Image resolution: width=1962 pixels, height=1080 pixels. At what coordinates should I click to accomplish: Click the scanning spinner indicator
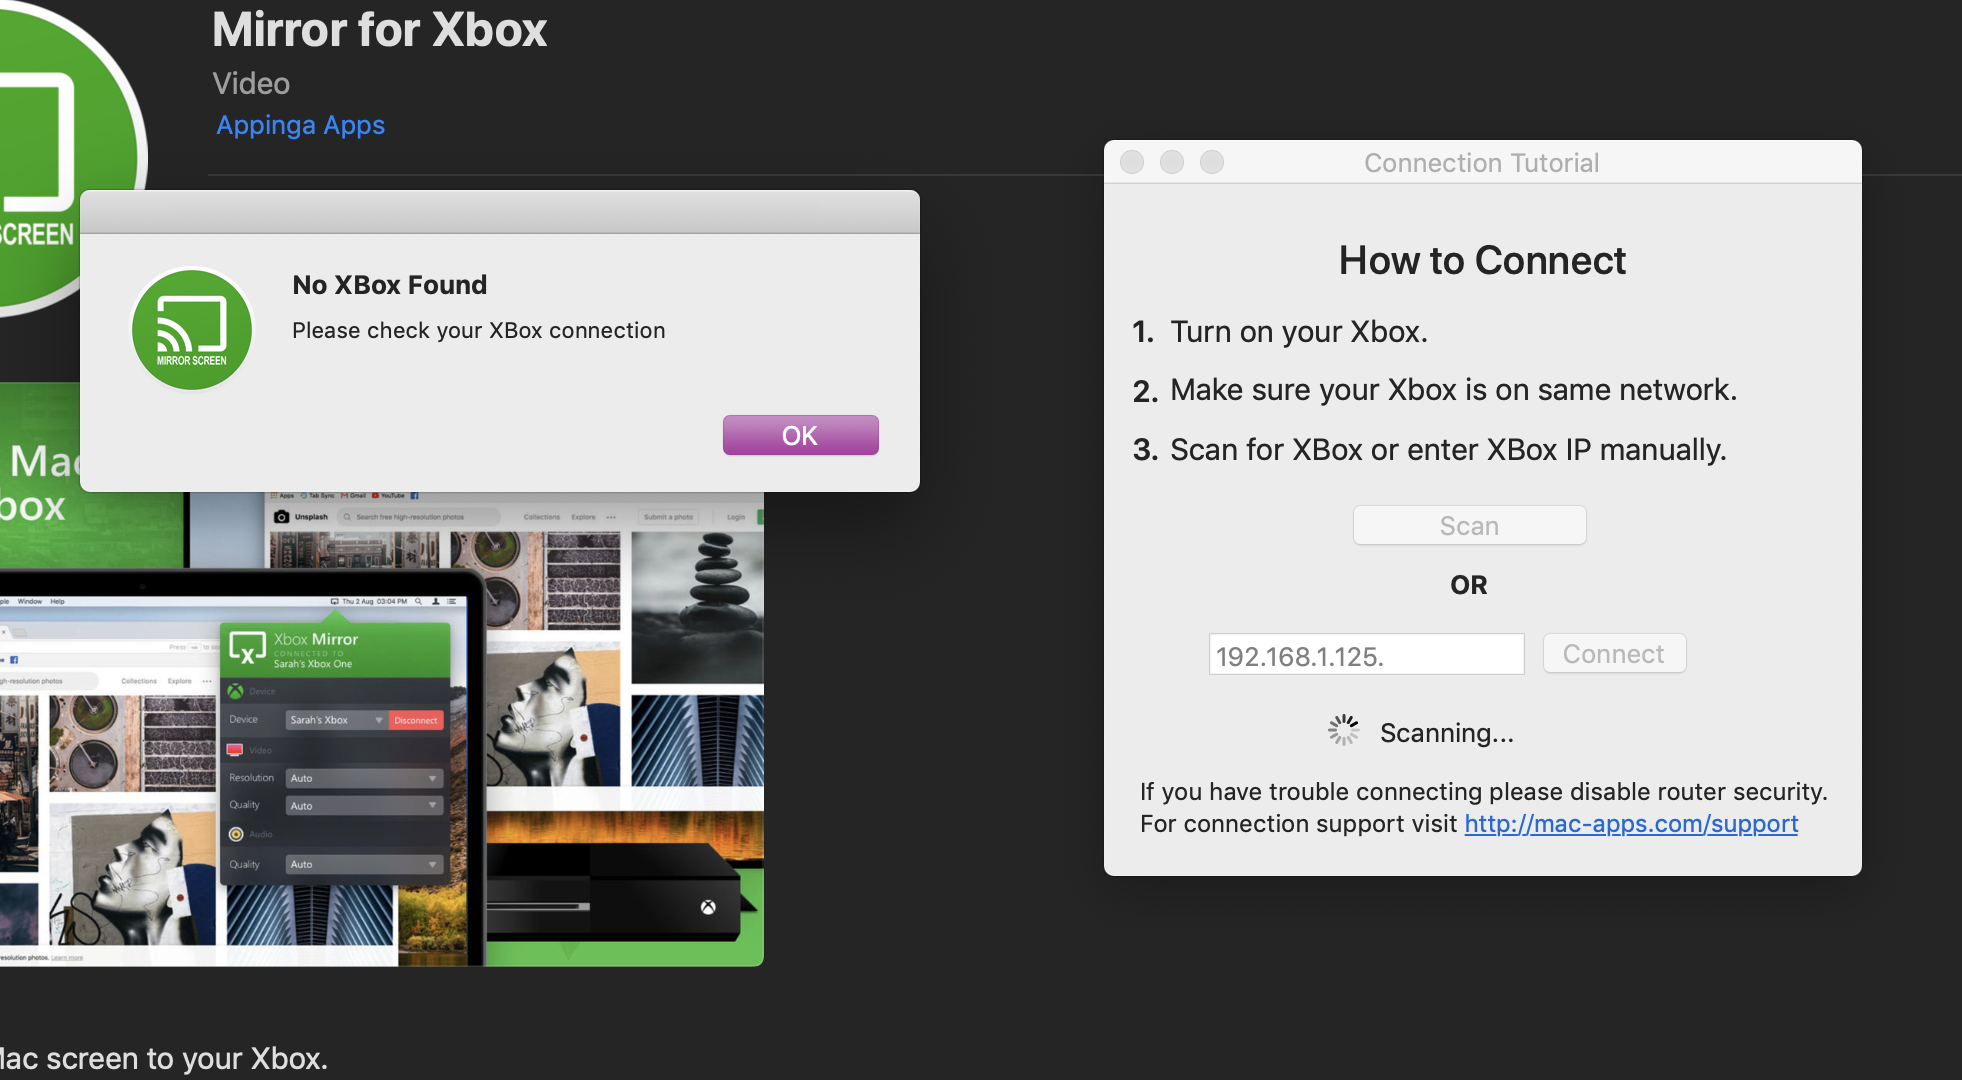click(x=1343, y=730)
